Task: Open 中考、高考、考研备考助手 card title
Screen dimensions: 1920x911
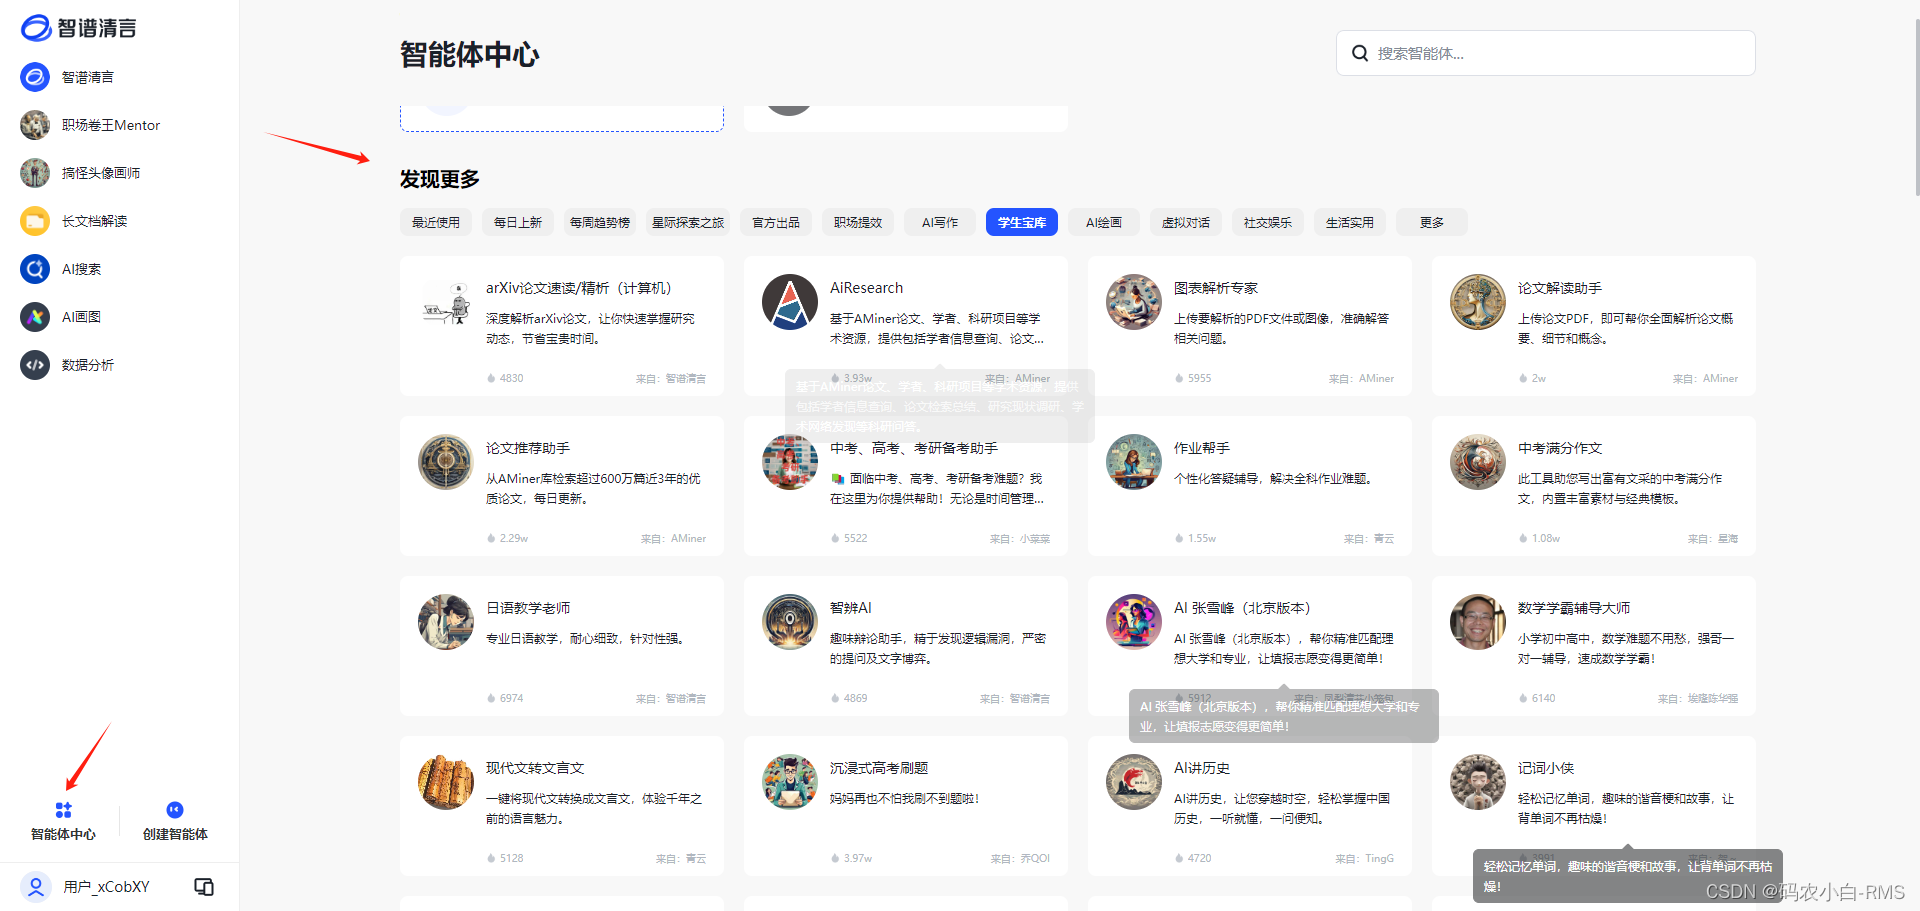Action: (x=914, y=448)
